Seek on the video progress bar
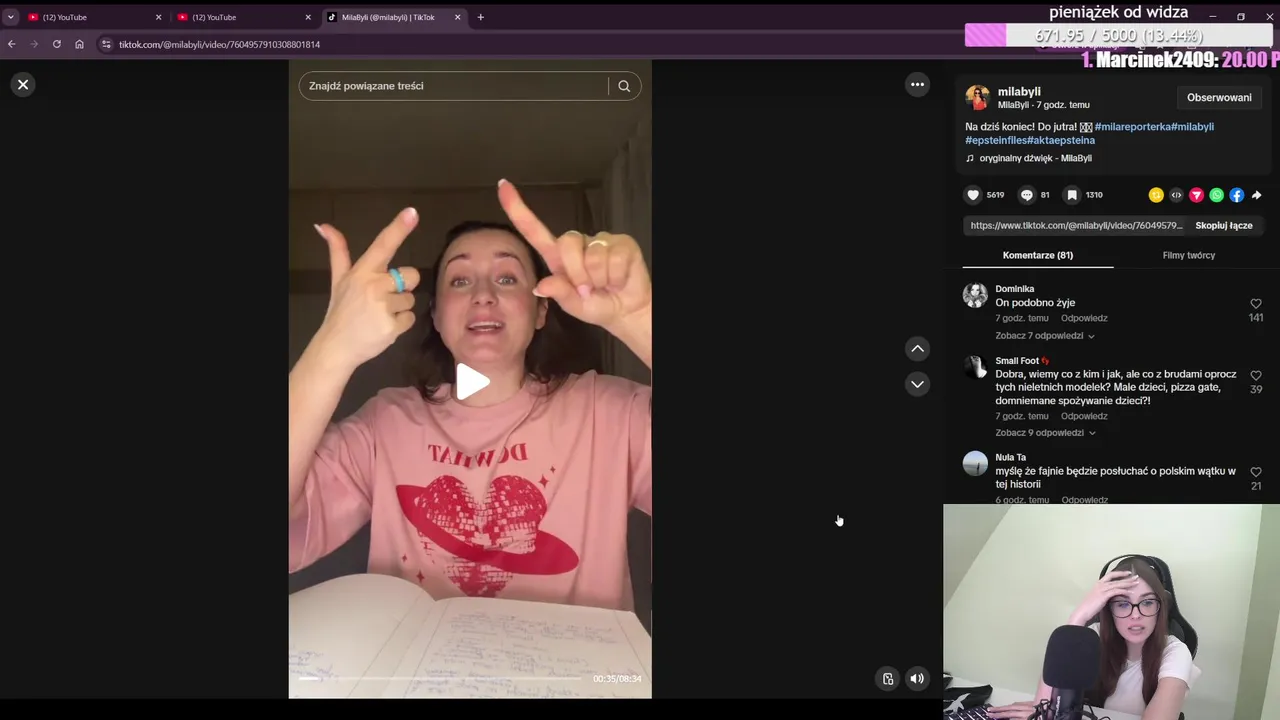The width and height of the screenshot is (1280, 720). [440, 679]
